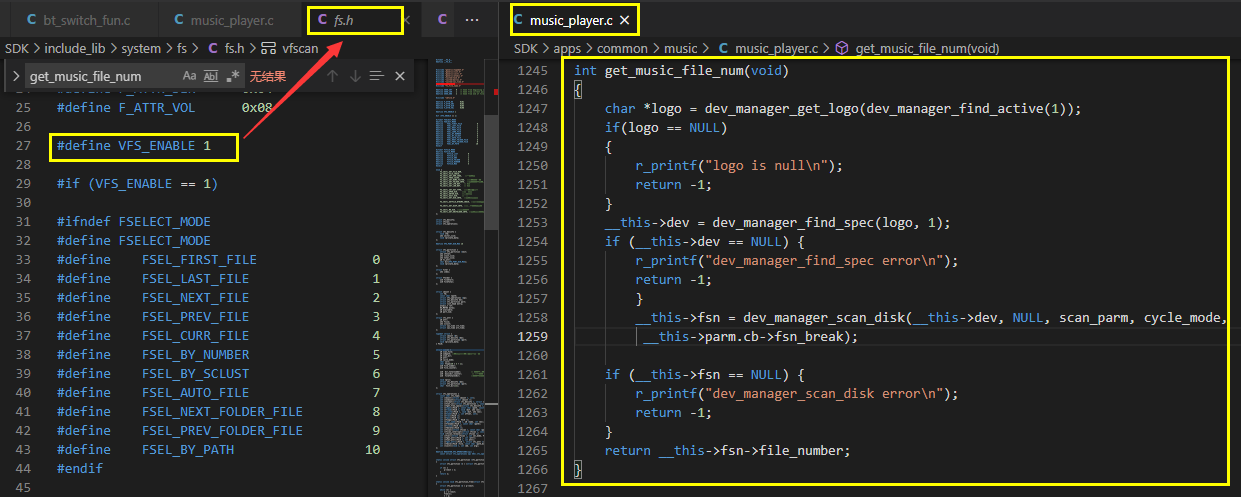Viewport: 1241px width, 497px height.
Task: Click FSEL_NEXT_FILE macro name
Action: tap(195, 298)
